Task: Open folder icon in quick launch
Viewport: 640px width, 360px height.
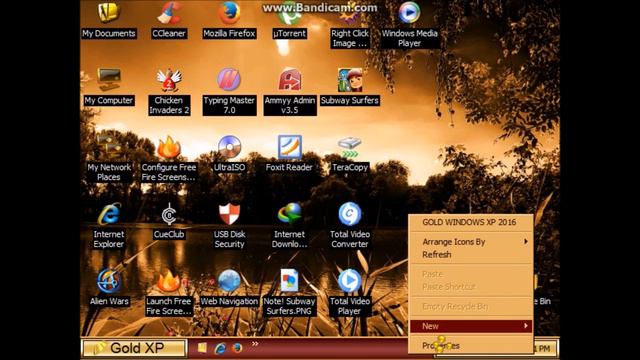Action: tap(202, 348)
